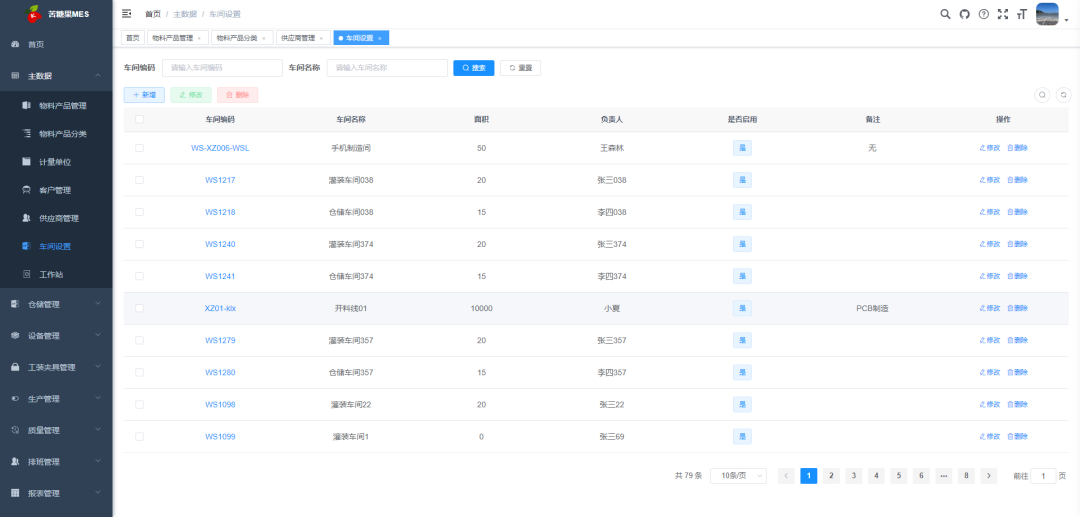This screenshot has width=1080, height=517.
Task: Open 工作站 in the sidebar menu
Action: 52,274
